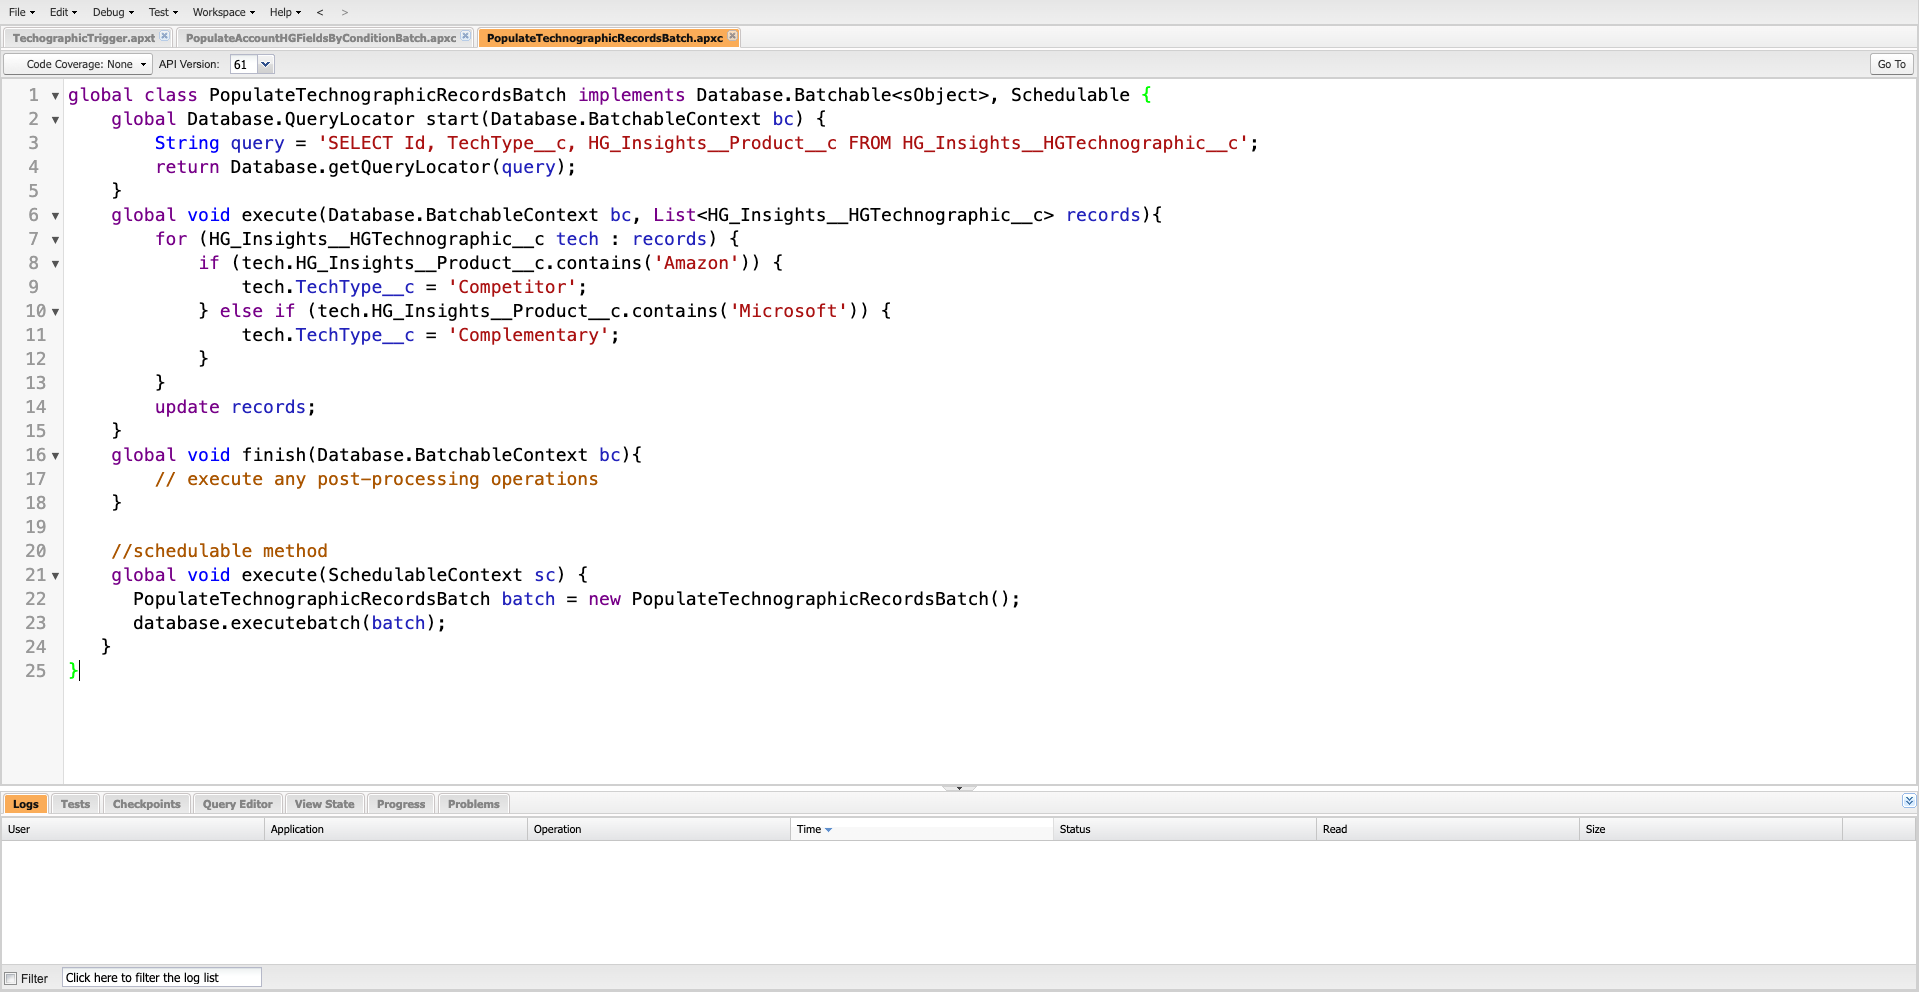
Task: Collapse the class fold arrow on line 1
Action: 55,96
